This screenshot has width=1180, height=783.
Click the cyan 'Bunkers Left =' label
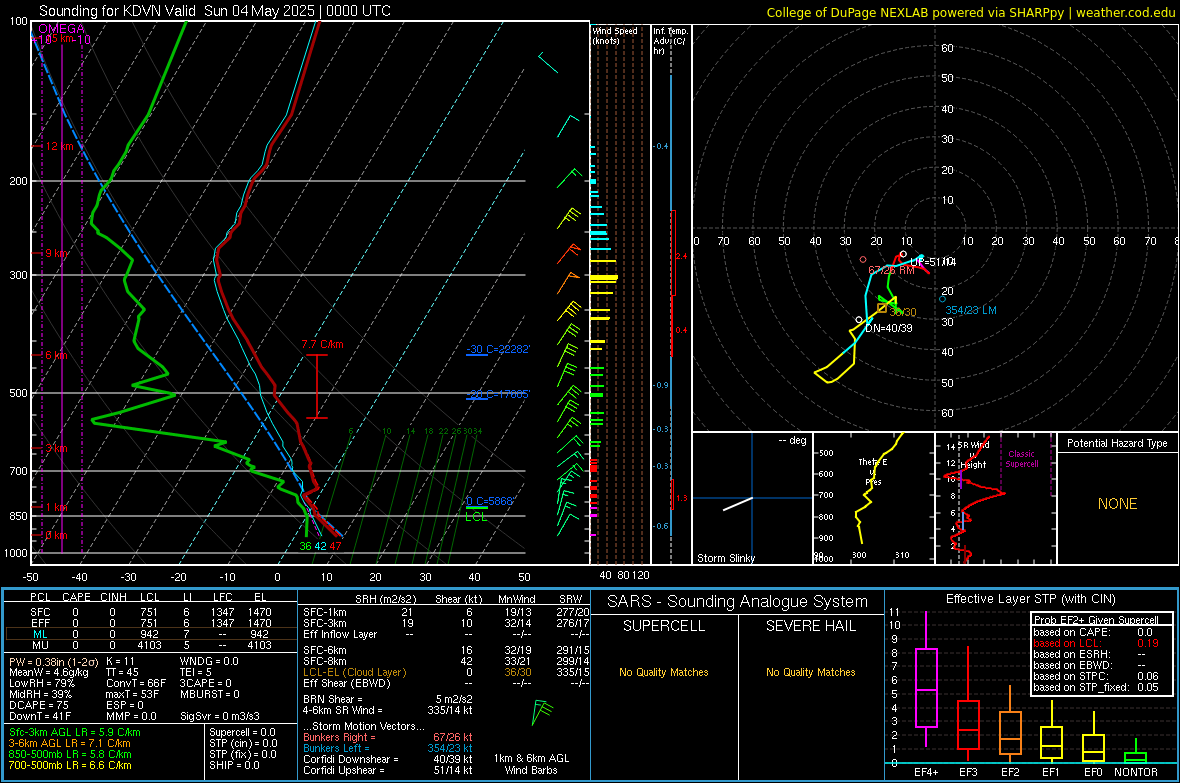(336, 748)
